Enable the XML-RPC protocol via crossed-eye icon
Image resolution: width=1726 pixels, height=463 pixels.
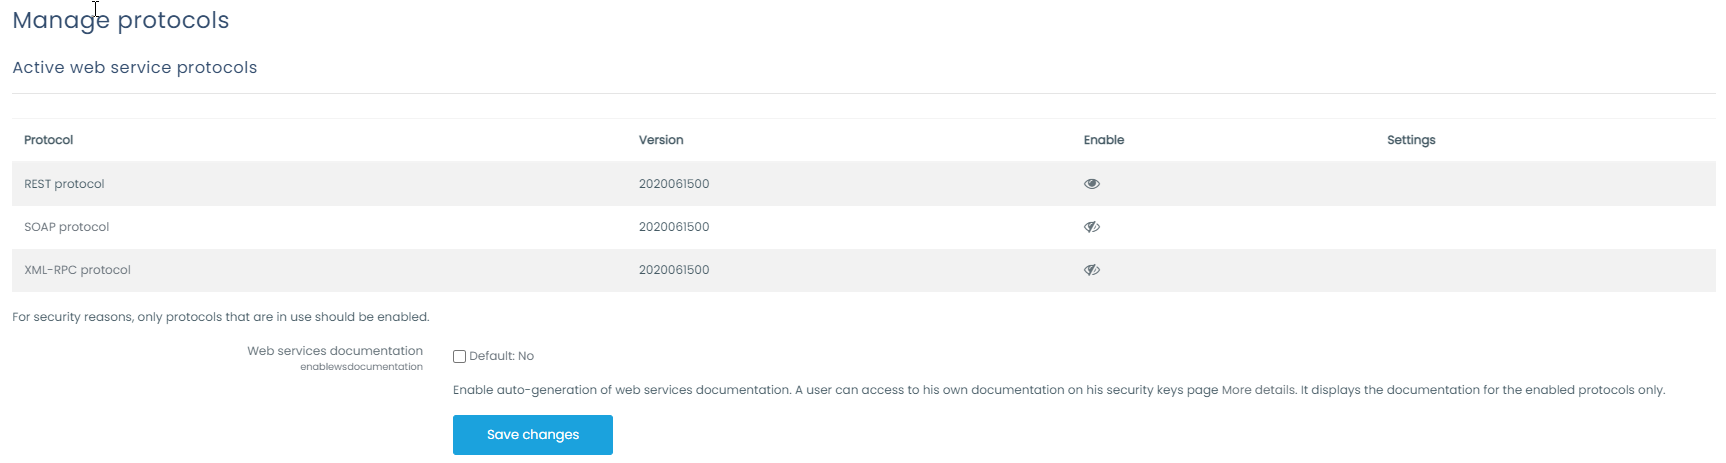click(1091, 270)
